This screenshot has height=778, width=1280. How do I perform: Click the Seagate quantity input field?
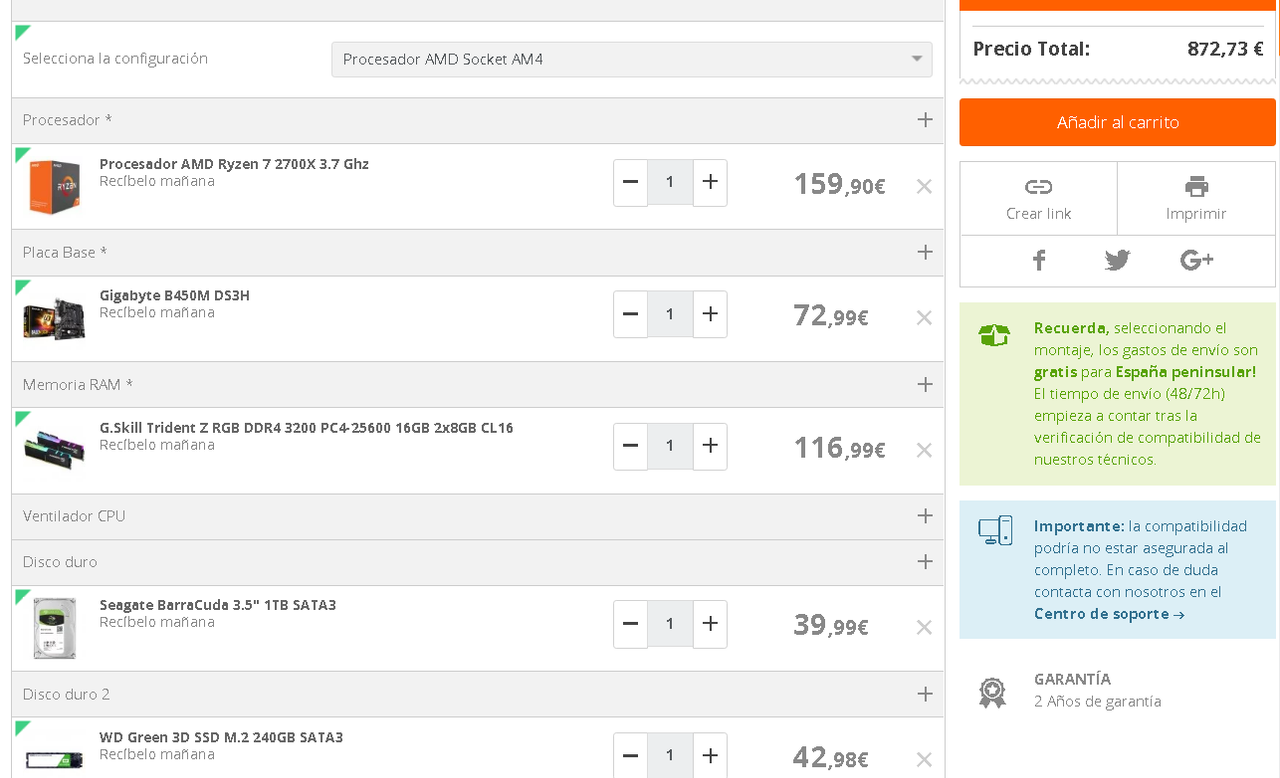[x=670, y=624]
